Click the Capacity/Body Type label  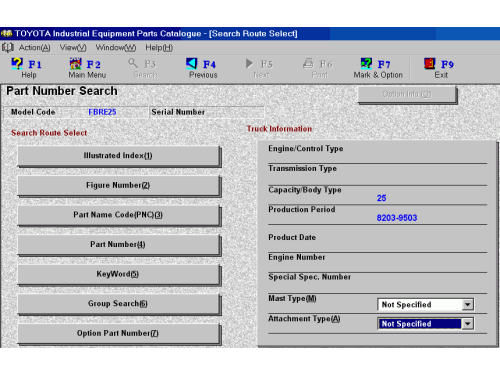(x=305, y=190)
